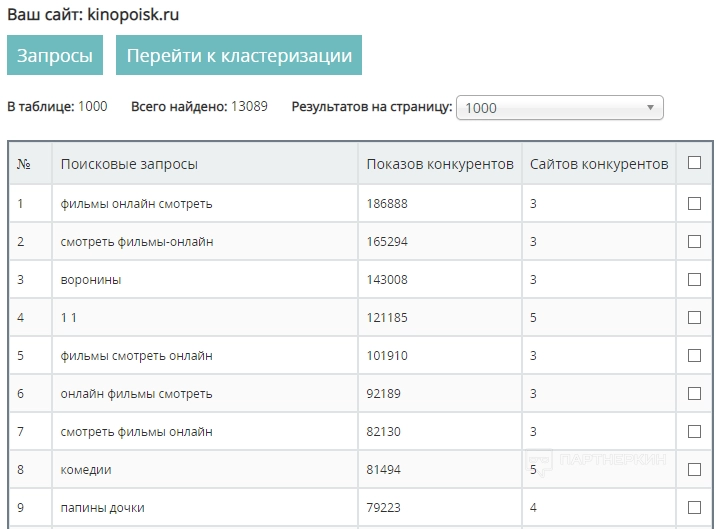This screenshot has height=529, width=717.
Task: Enable checkbox for фильмы смотреть онлайн
Action: 694,356
